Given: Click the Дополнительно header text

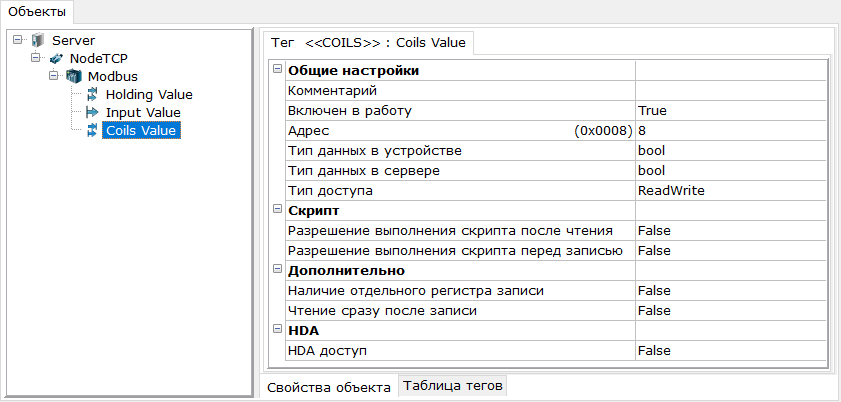Looking at the screenshot, I should [x=346, y=271].
